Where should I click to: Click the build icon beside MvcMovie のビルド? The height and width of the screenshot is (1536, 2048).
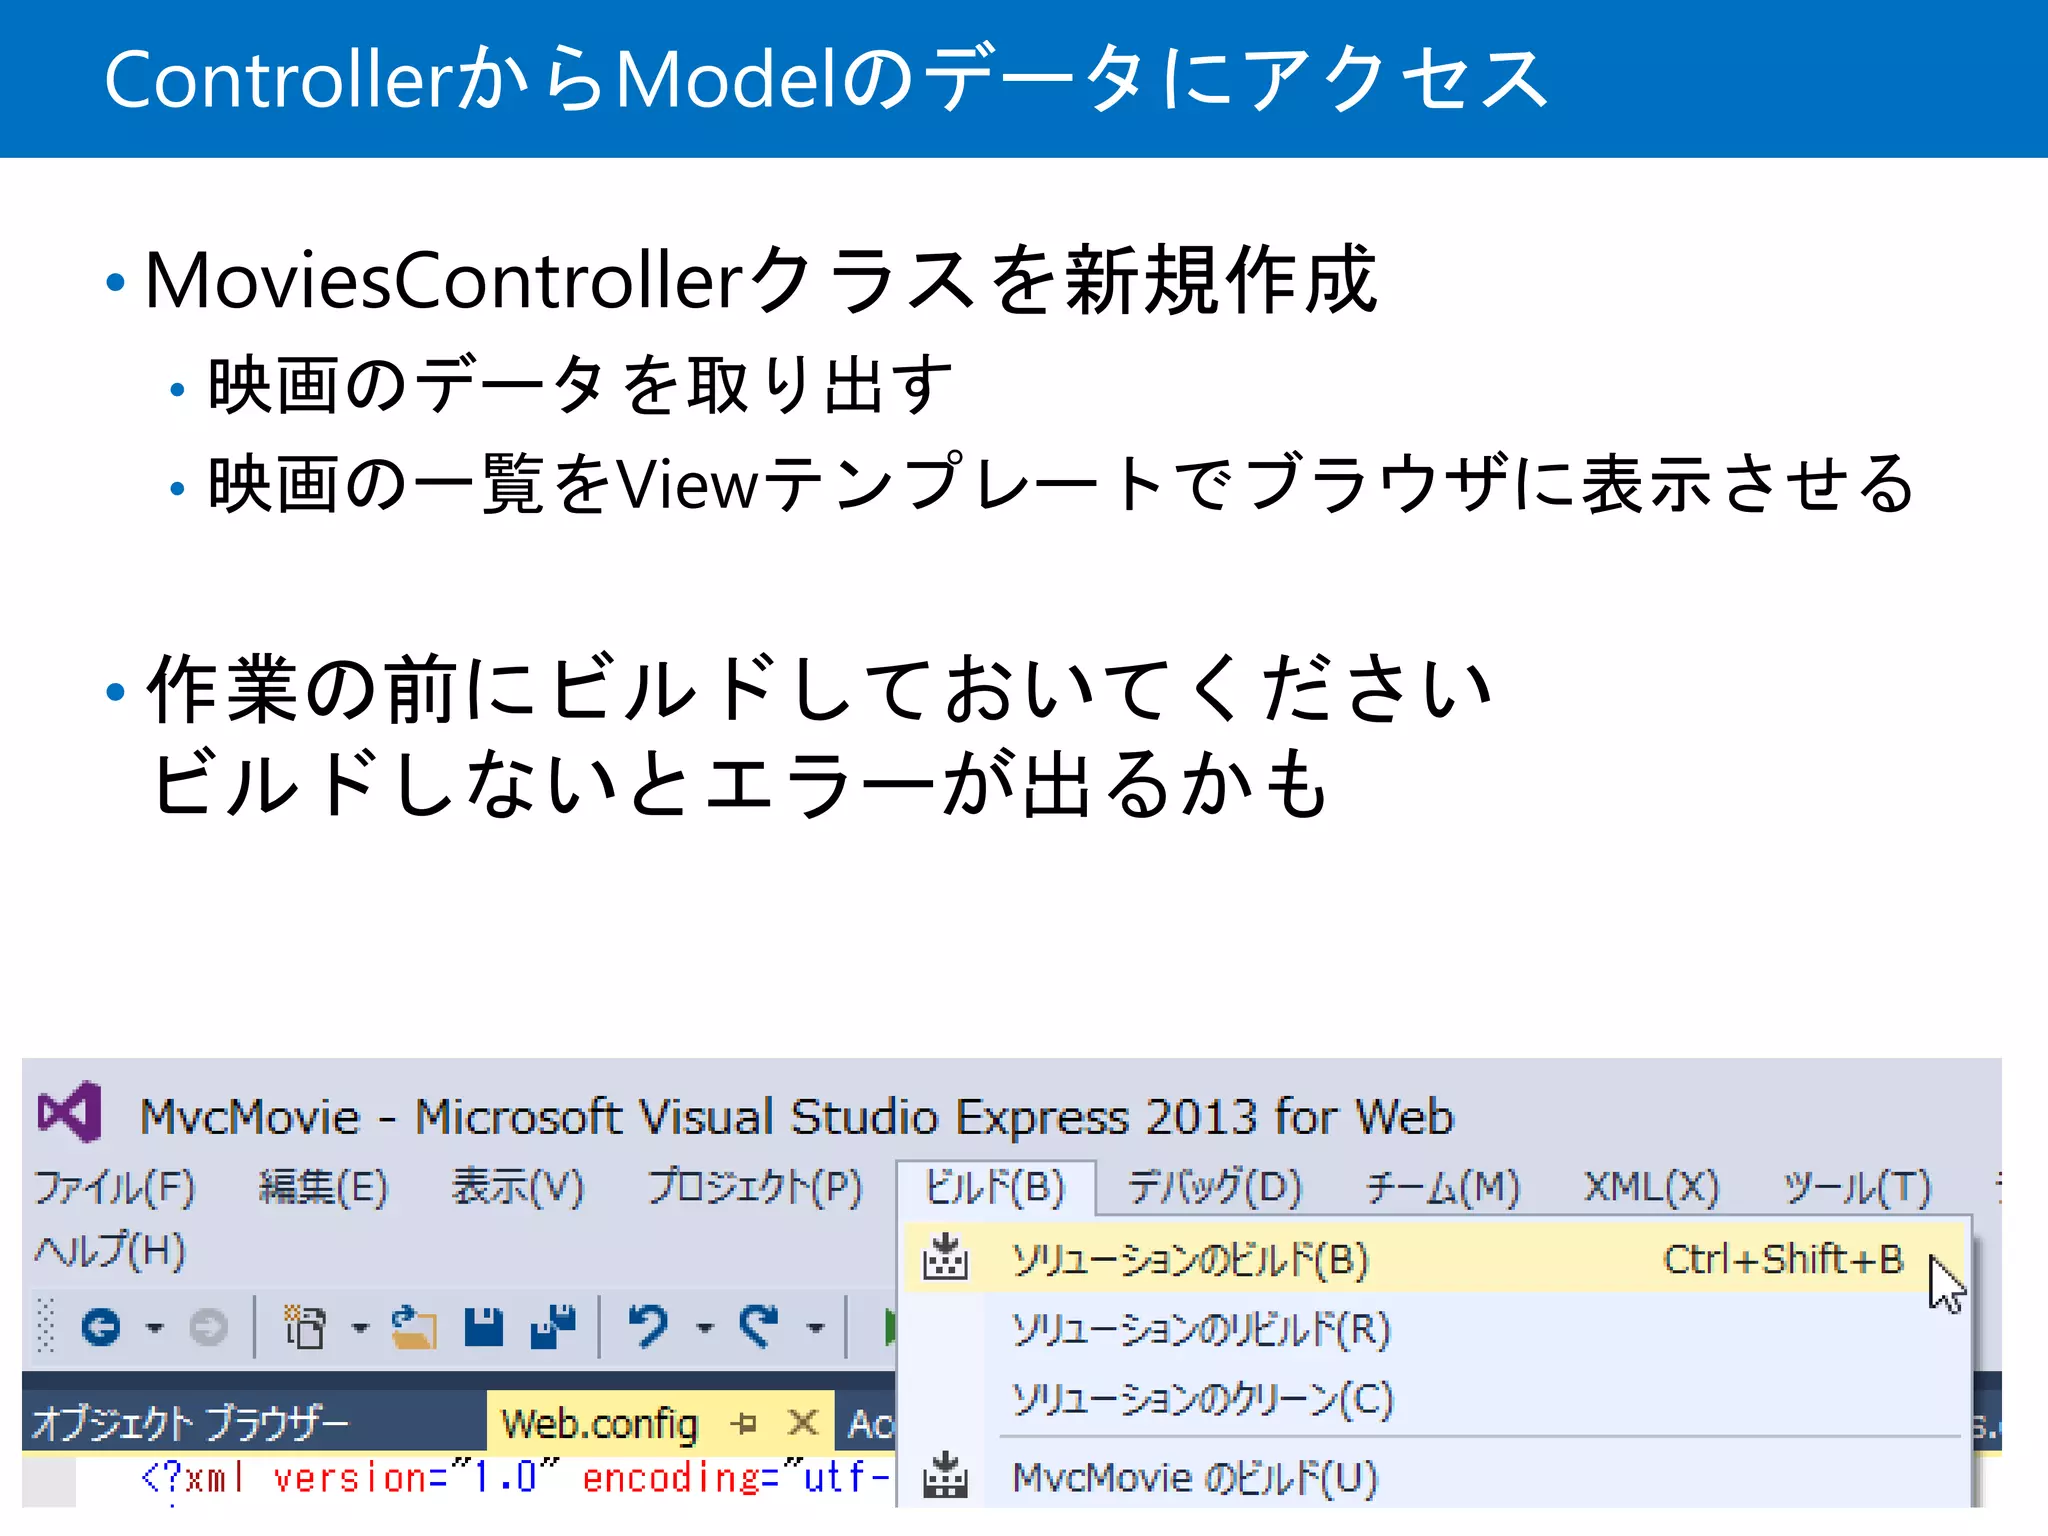click(945, 1476)
